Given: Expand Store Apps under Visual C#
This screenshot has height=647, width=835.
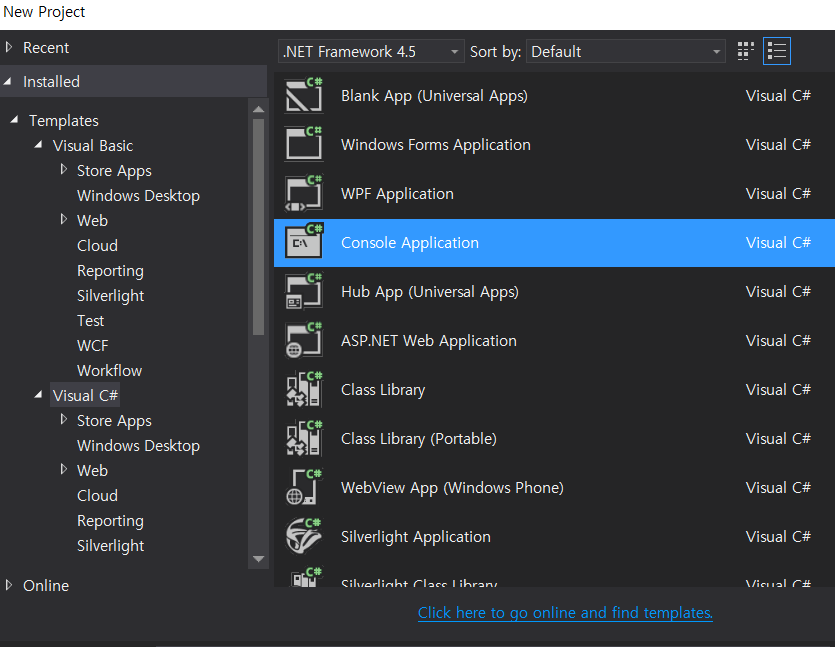Looking at the screenshot, I should click(x=64, y=419).
